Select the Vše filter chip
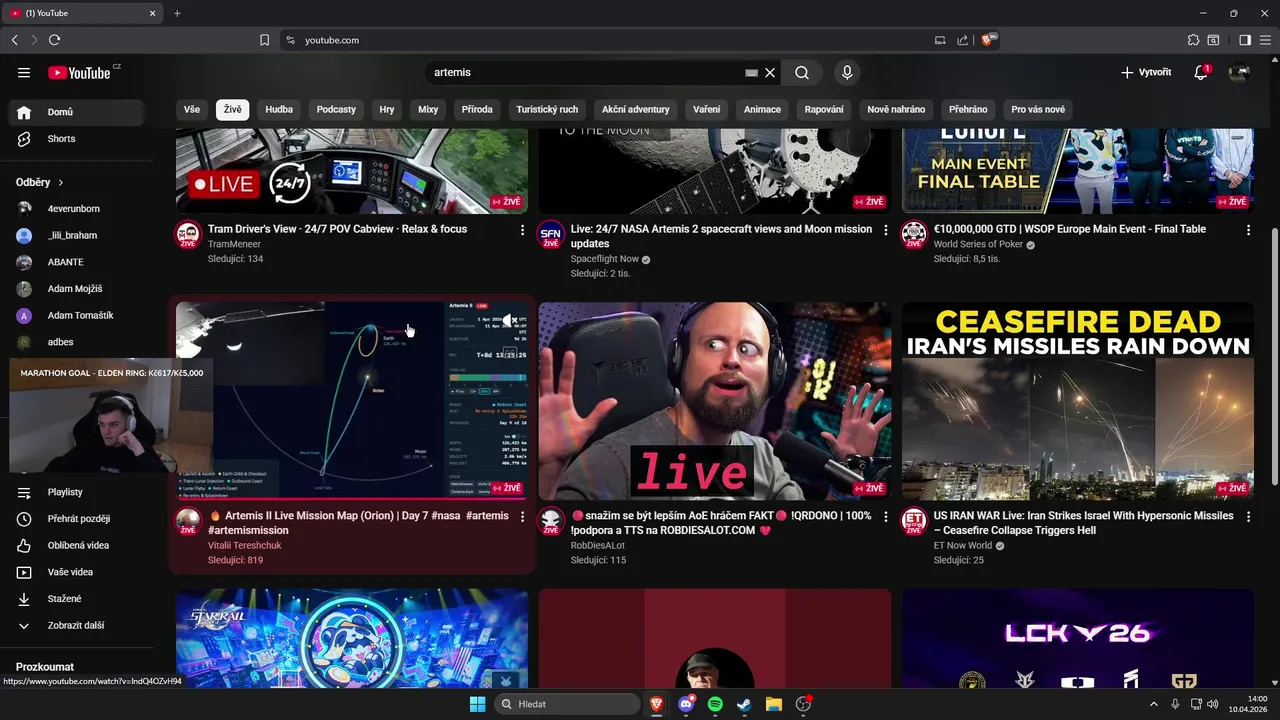1280x720 pixels. (x=191, y=109)
